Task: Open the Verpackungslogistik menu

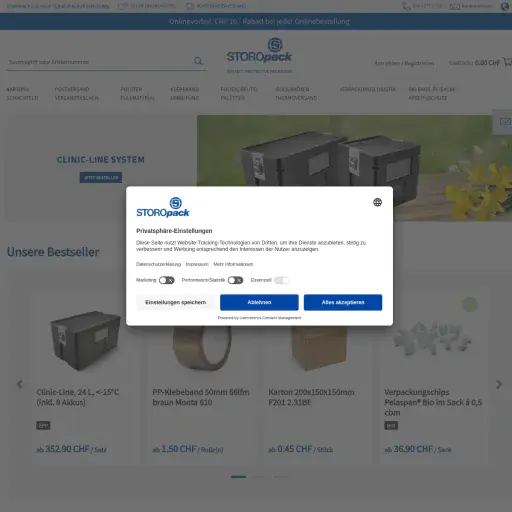Action: tap(368, 89)
